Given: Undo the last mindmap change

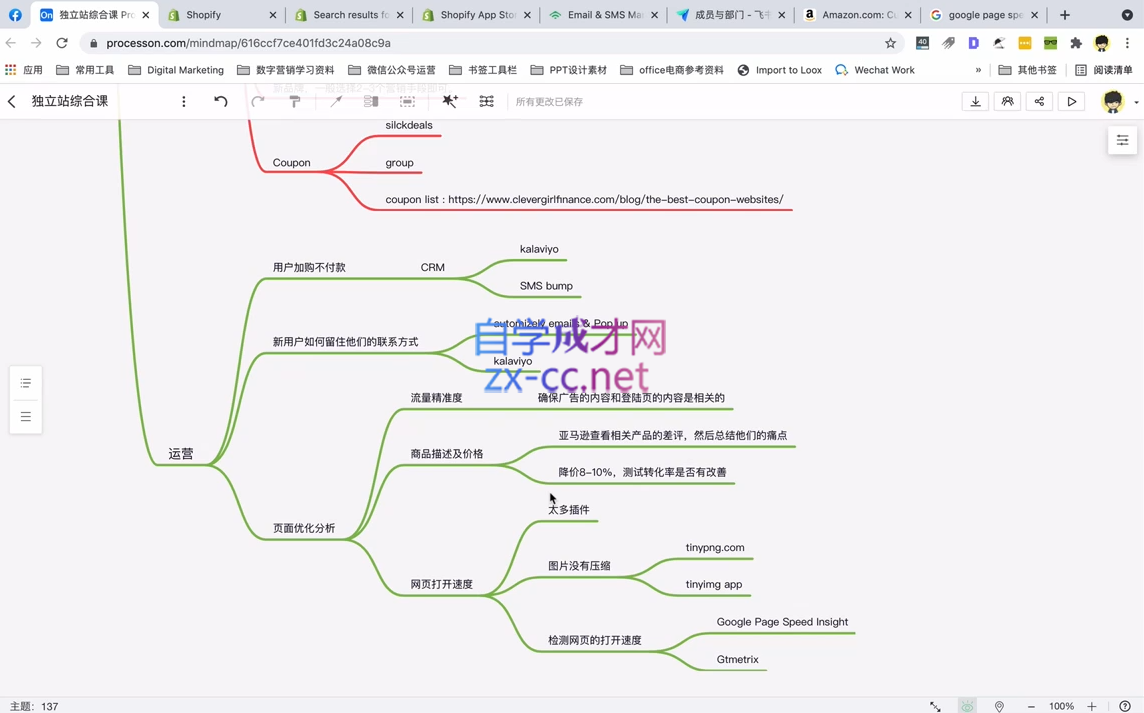Looking at the screenshot, I should [x=220, y=101].
